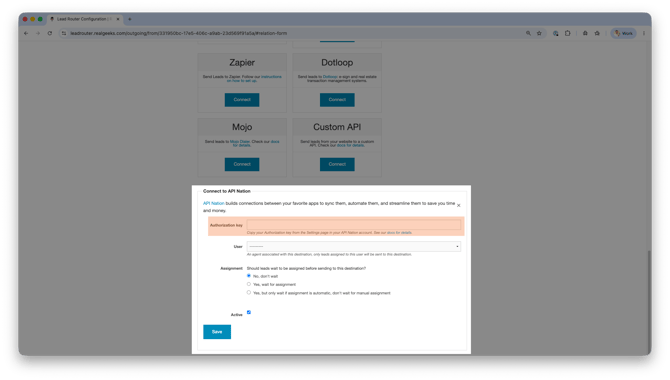Toggle the Active checkbox

coord(249,312)
